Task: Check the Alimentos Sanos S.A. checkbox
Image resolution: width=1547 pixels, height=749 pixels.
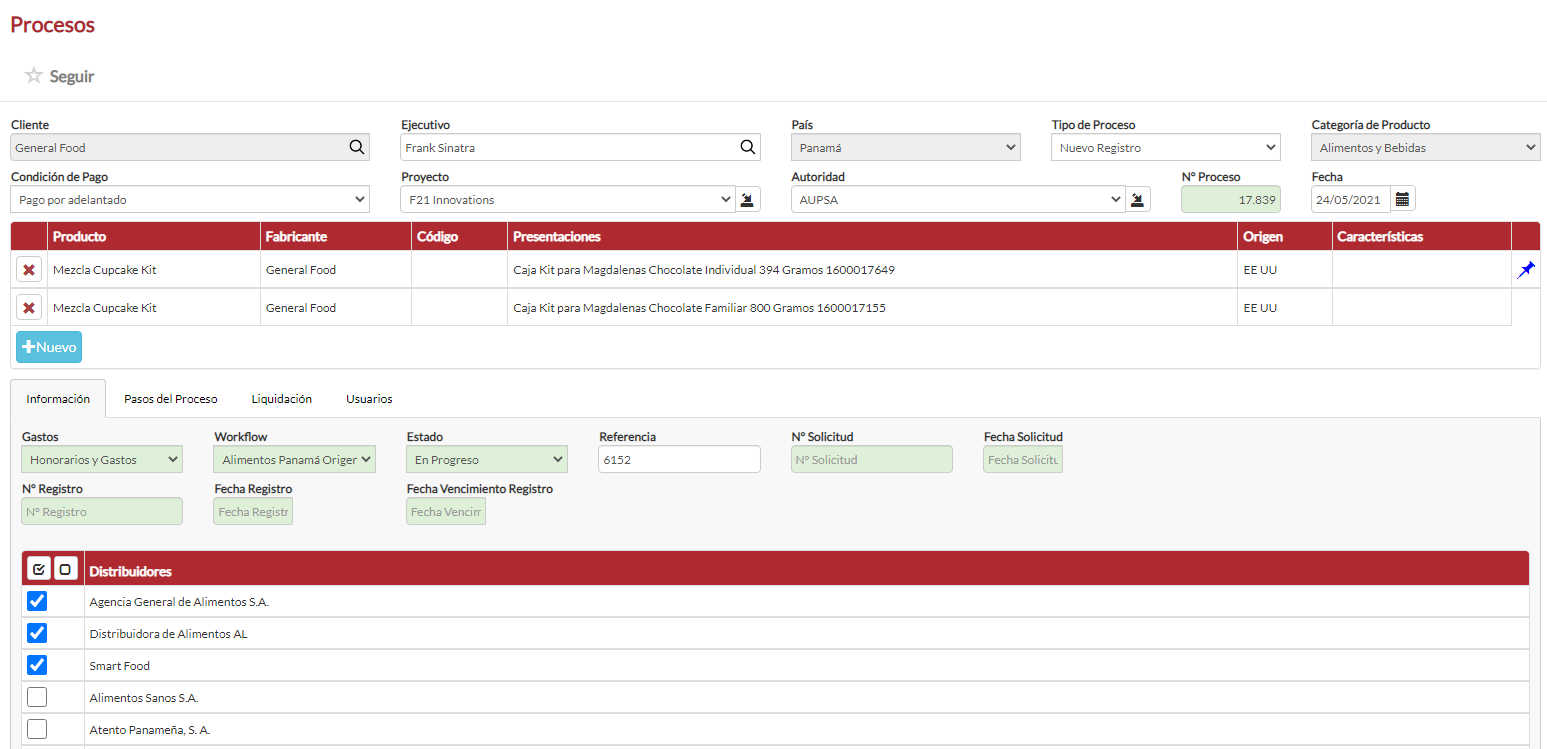Action: [x=37, y=697]
